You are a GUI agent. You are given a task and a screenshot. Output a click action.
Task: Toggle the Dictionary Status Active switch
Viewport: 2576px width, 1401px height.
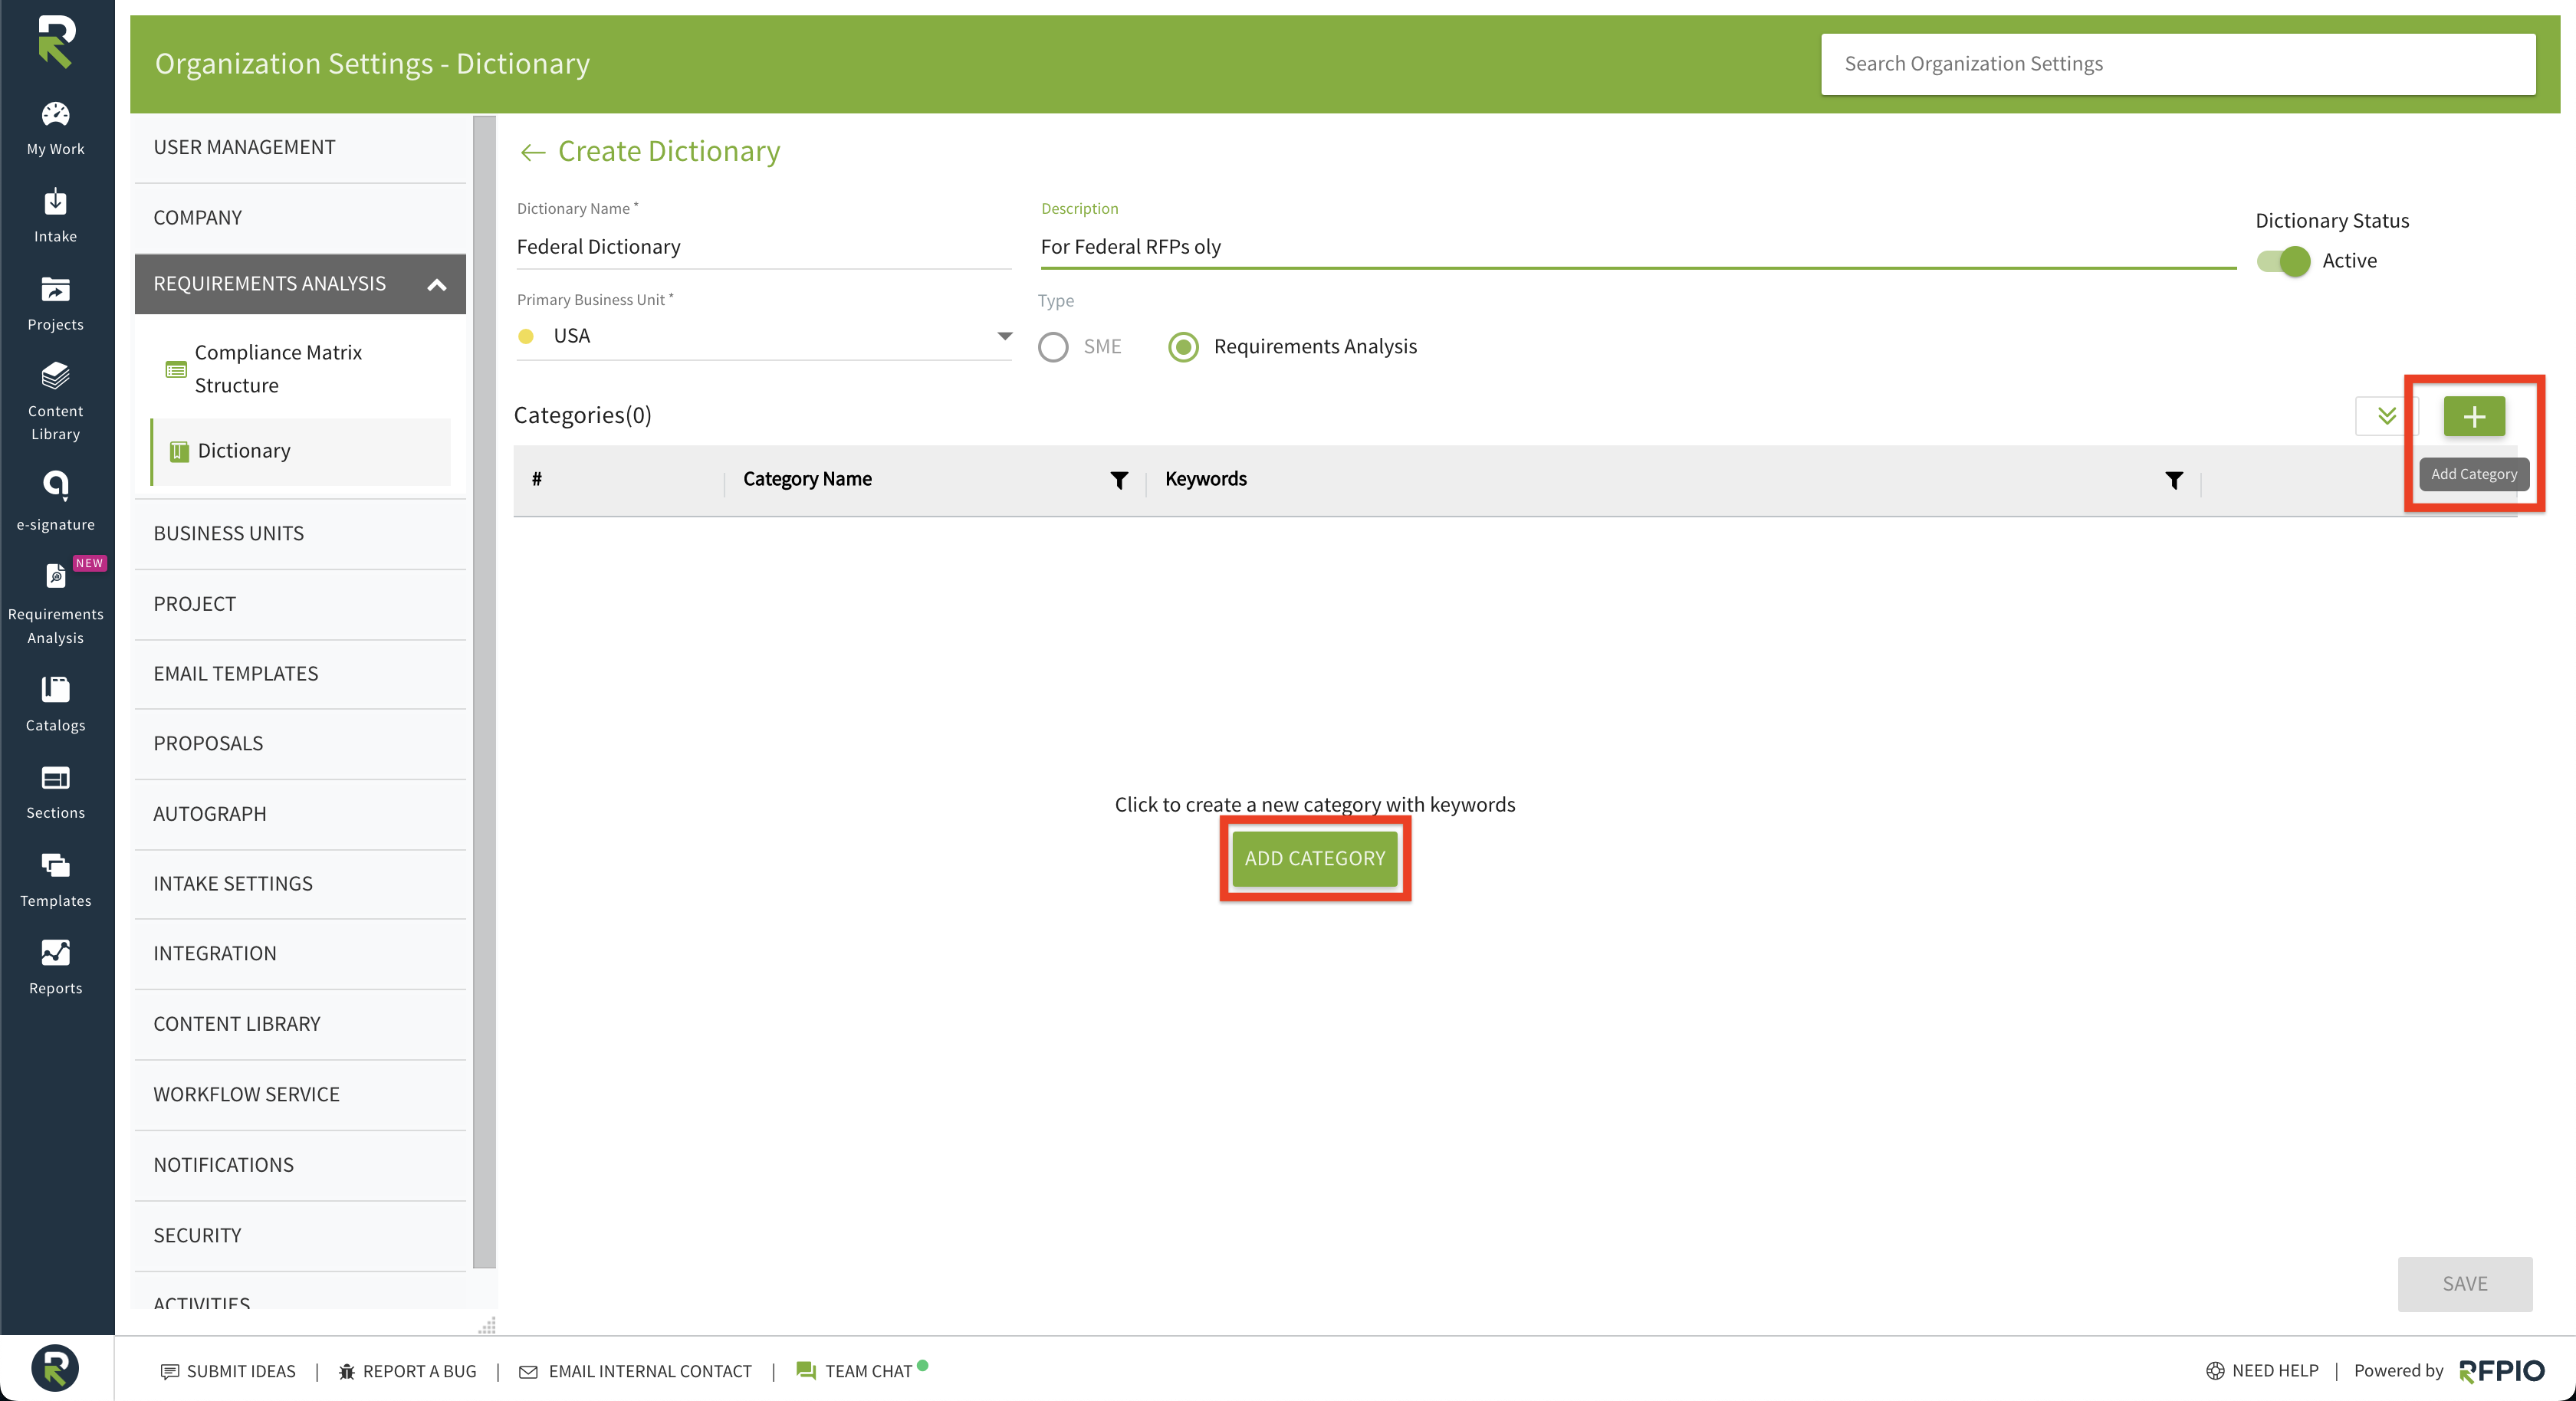pos(2283,261)
